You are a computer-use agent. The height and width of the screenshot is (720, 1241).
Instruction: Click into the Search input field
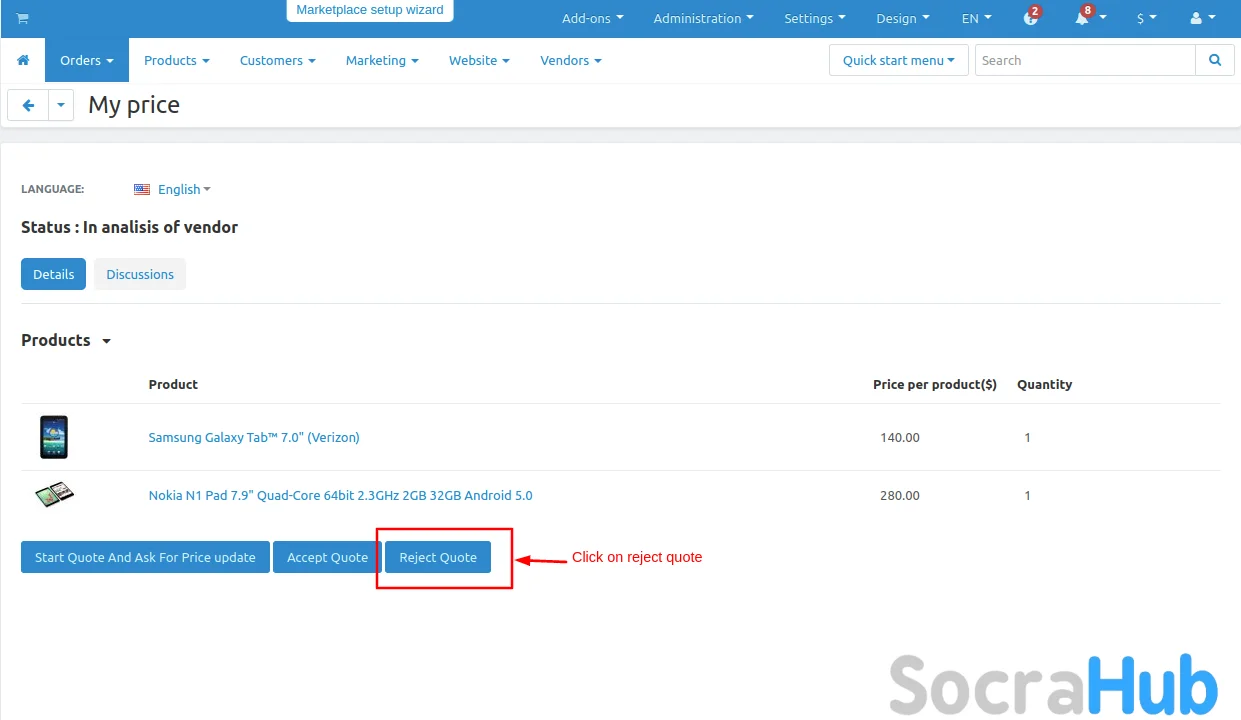(1085, 60)
